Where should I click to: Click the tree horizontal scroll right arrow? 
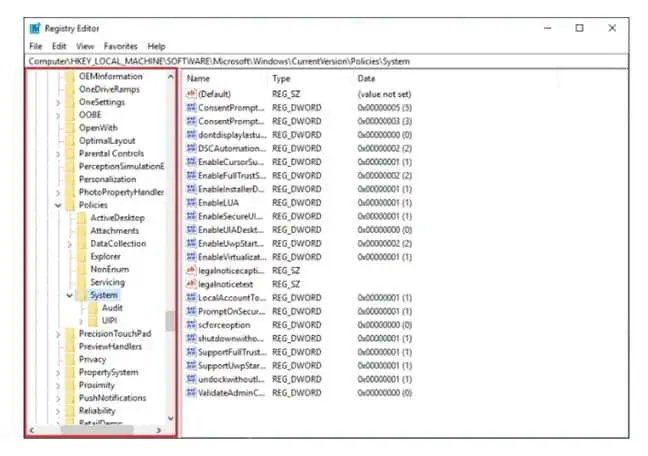pos(159,430)
